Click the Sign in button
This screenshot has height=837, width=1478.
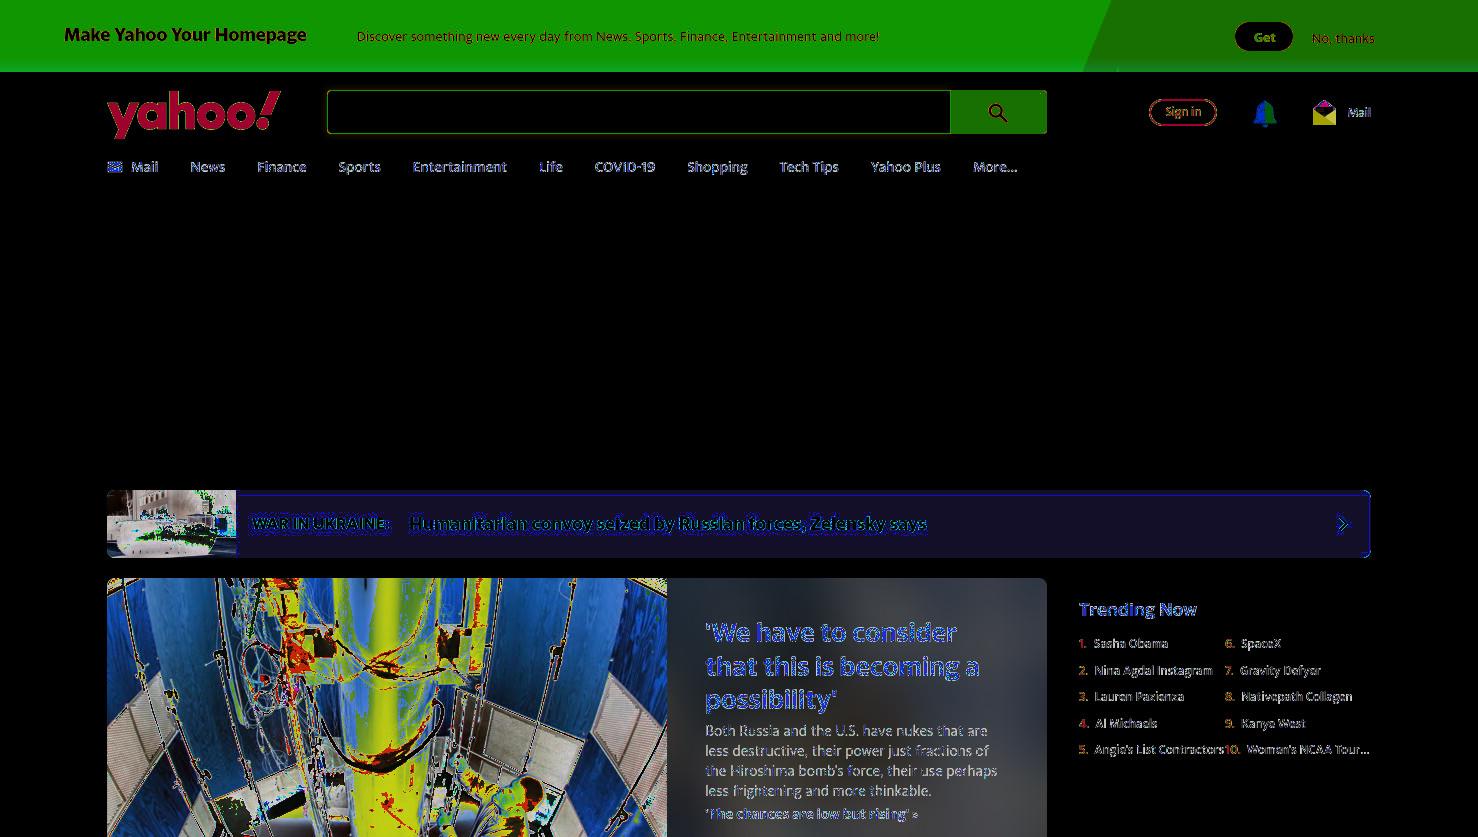pyautogui.click(x=1183, y=112)
